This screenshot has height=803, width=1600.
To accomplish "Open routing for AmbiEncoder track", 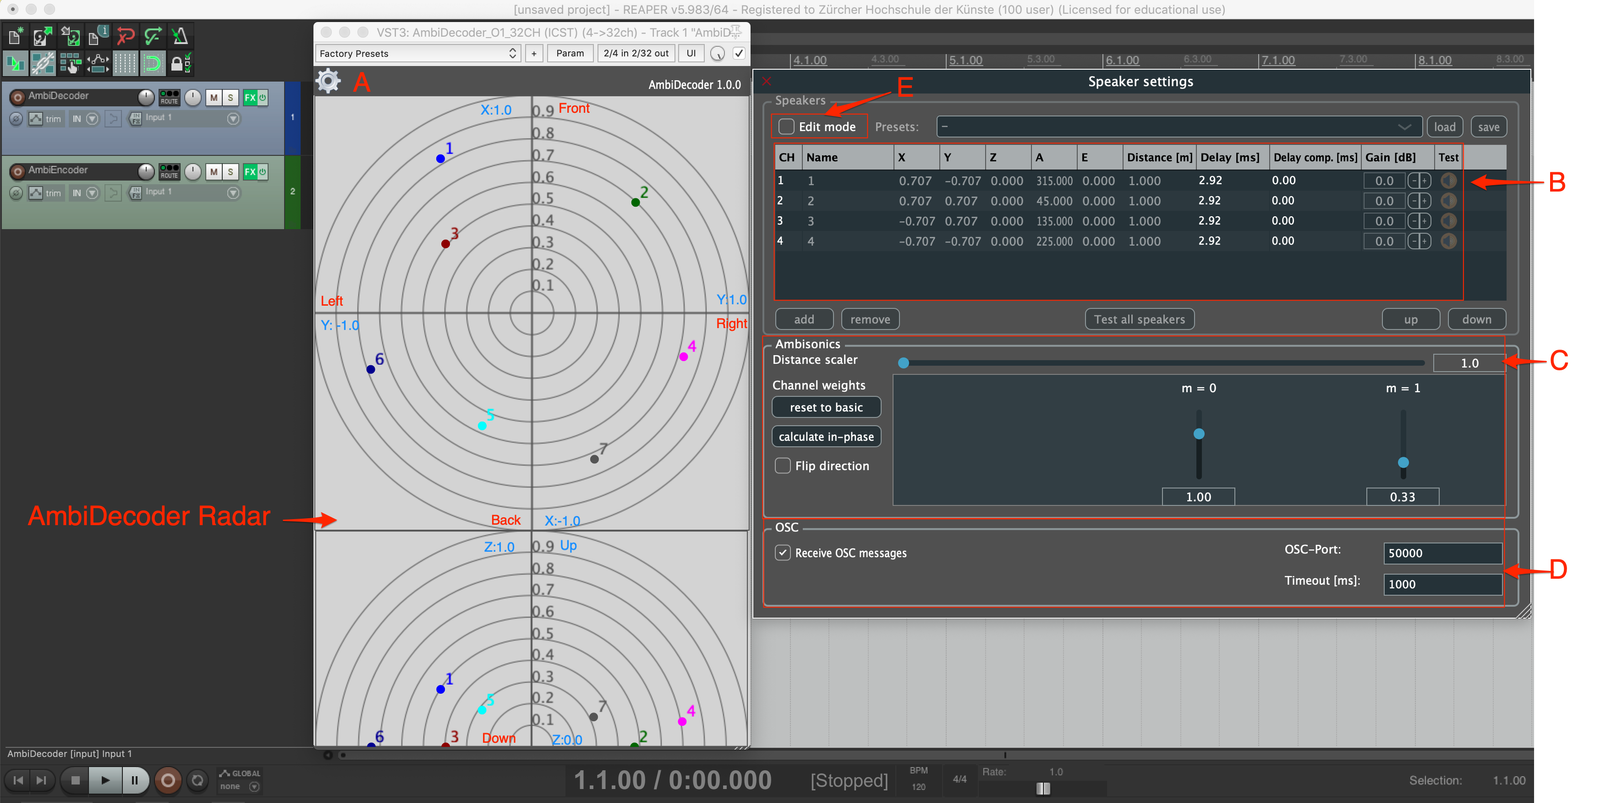I will (x=169, y=171).
